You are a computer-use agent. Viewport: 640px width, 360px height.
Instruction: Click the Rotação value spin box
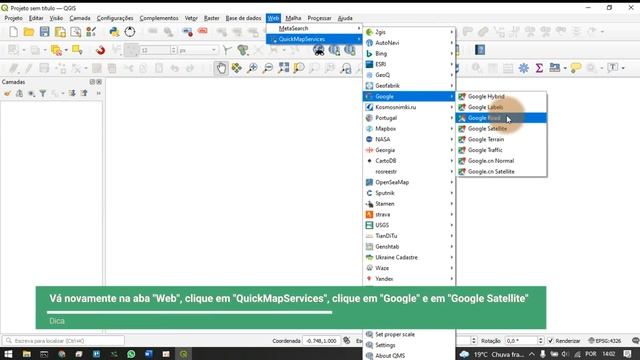coord(524,341)
